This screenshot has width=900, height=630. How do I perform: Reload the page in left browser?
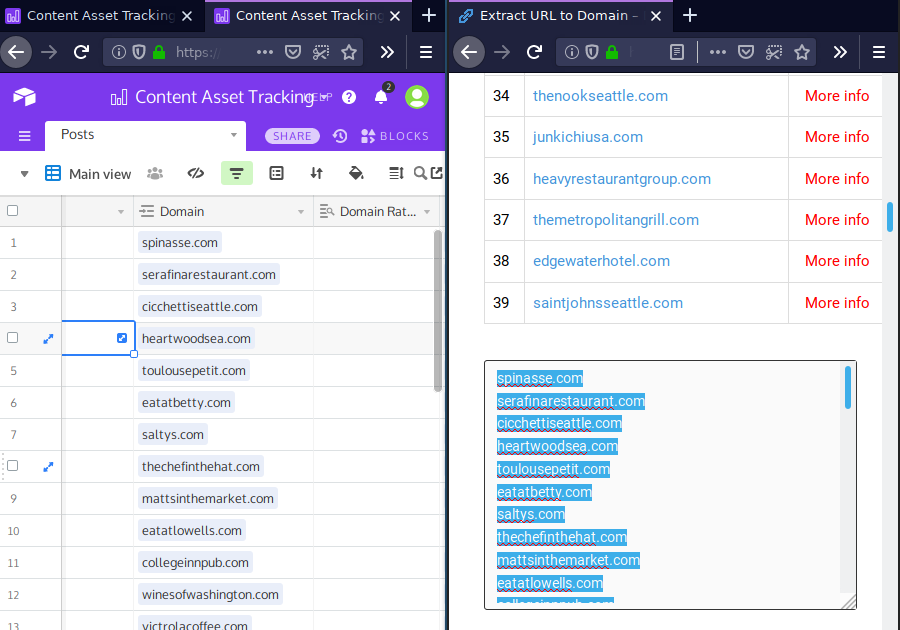pos(82,52)
